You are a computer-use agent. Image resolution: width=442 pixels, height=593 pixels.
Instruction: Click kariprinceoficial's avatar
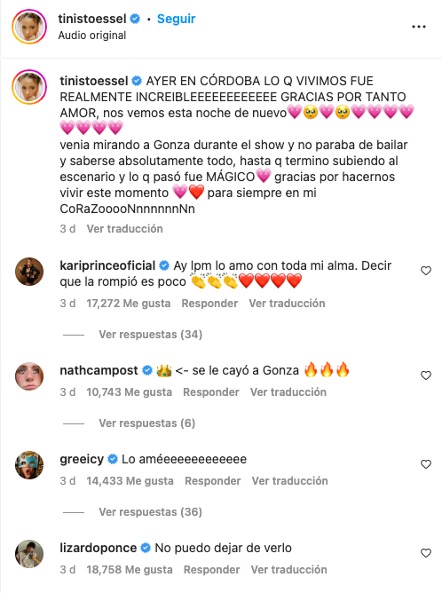(29, 272)
